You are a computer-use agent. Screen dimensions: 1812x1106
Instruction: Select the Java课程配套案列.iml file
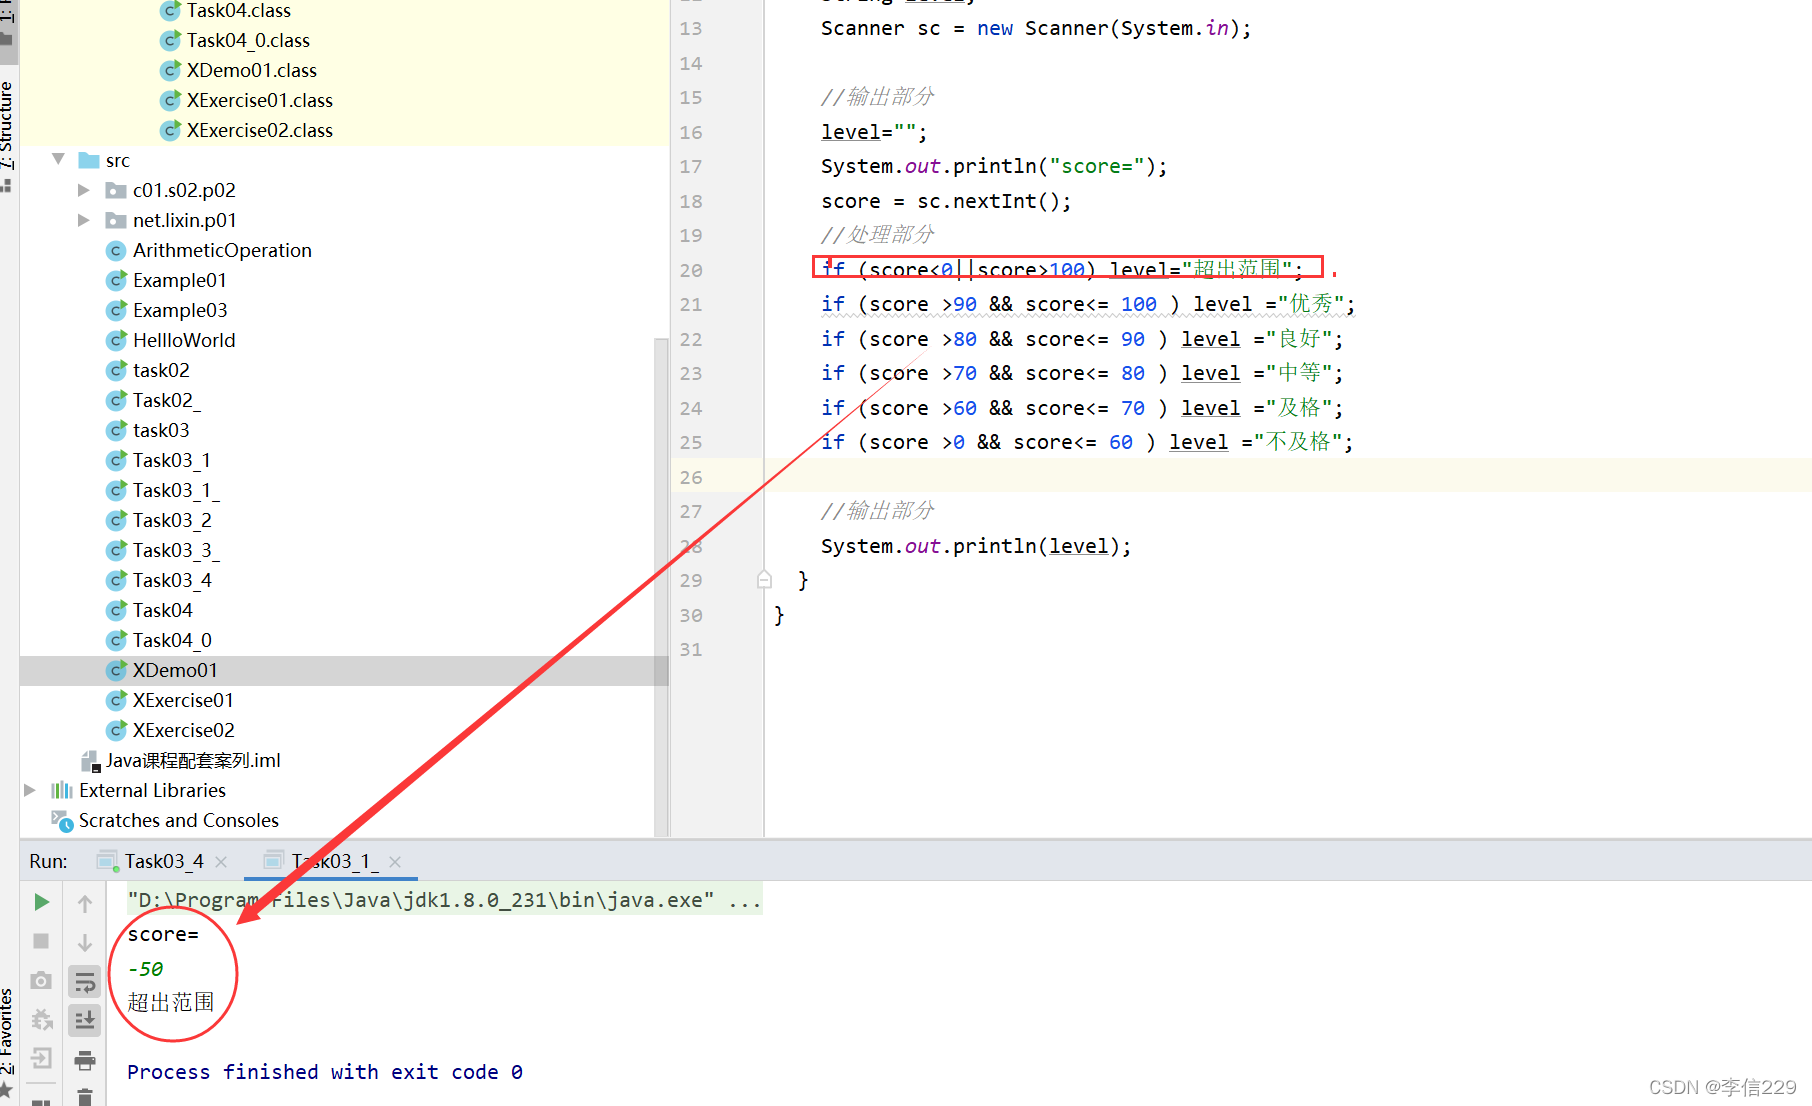[193, 760]
